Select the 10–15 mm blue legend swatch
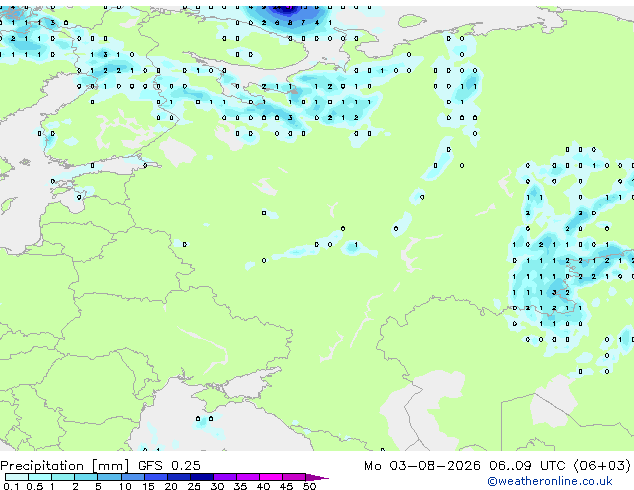Image resolution: width=634 pixels, height=490 pixels. (133, 477)
